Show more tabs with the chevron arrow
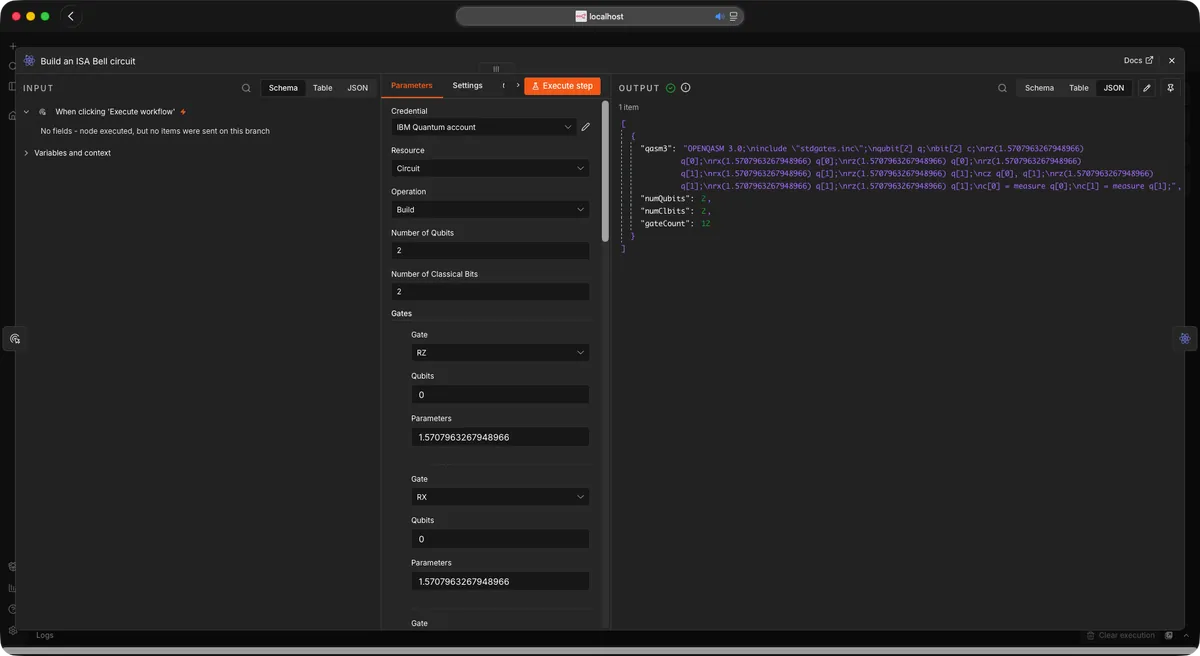Image resolution: width=1200 pixels, height=656 pixels. coord(517,86)
